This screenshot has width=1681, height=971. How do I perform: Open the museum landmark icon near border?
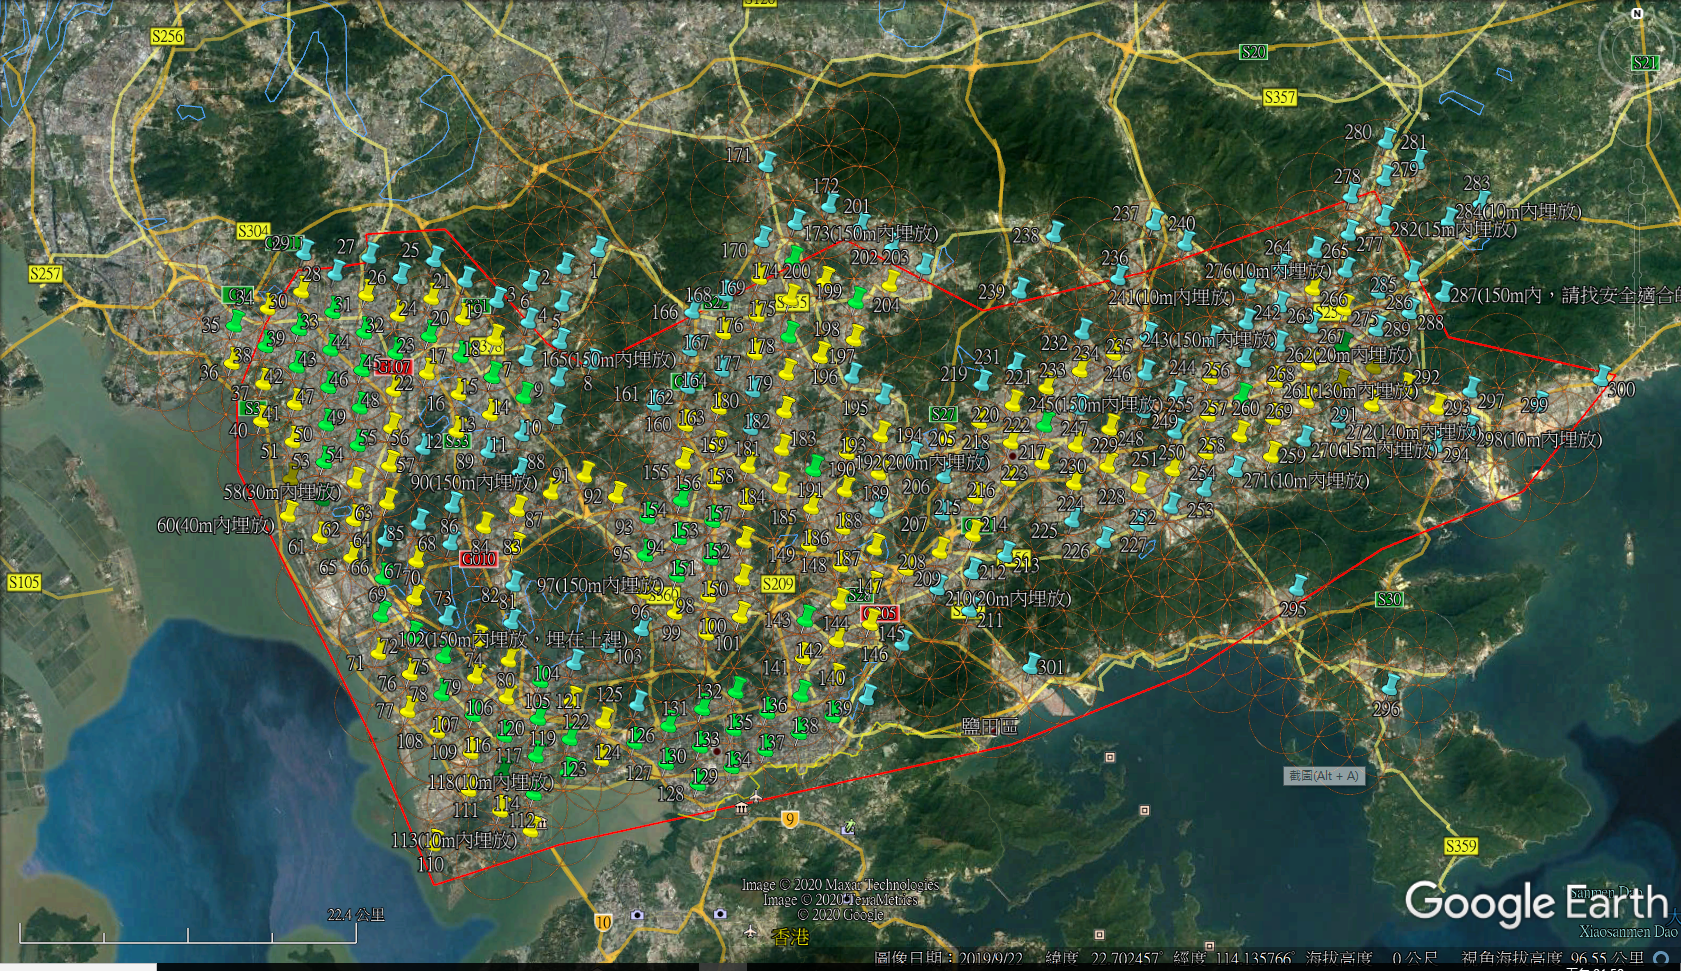point(741,808)
